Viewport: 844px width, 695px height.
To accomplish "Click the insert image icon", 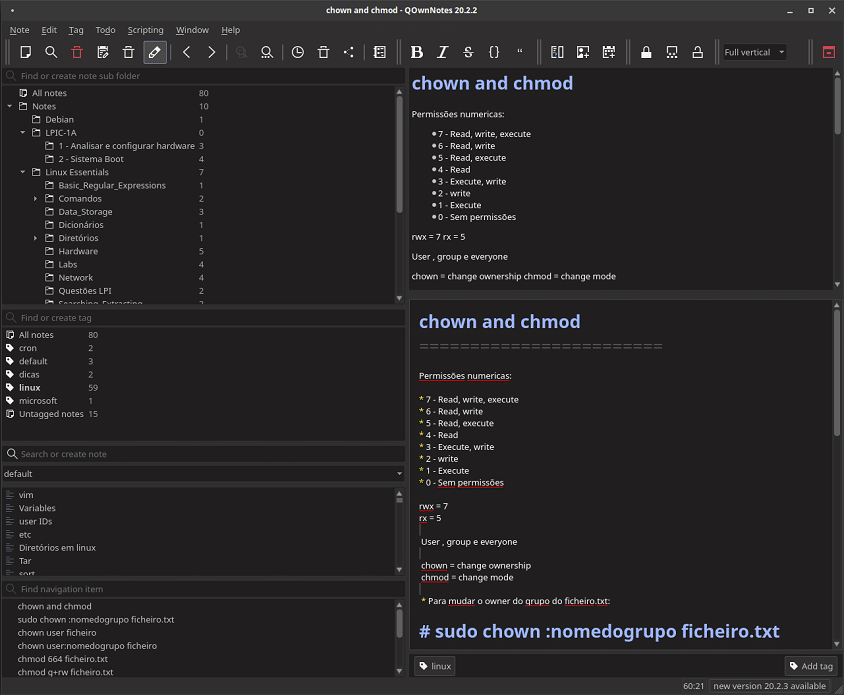I will tap(583, 52).
